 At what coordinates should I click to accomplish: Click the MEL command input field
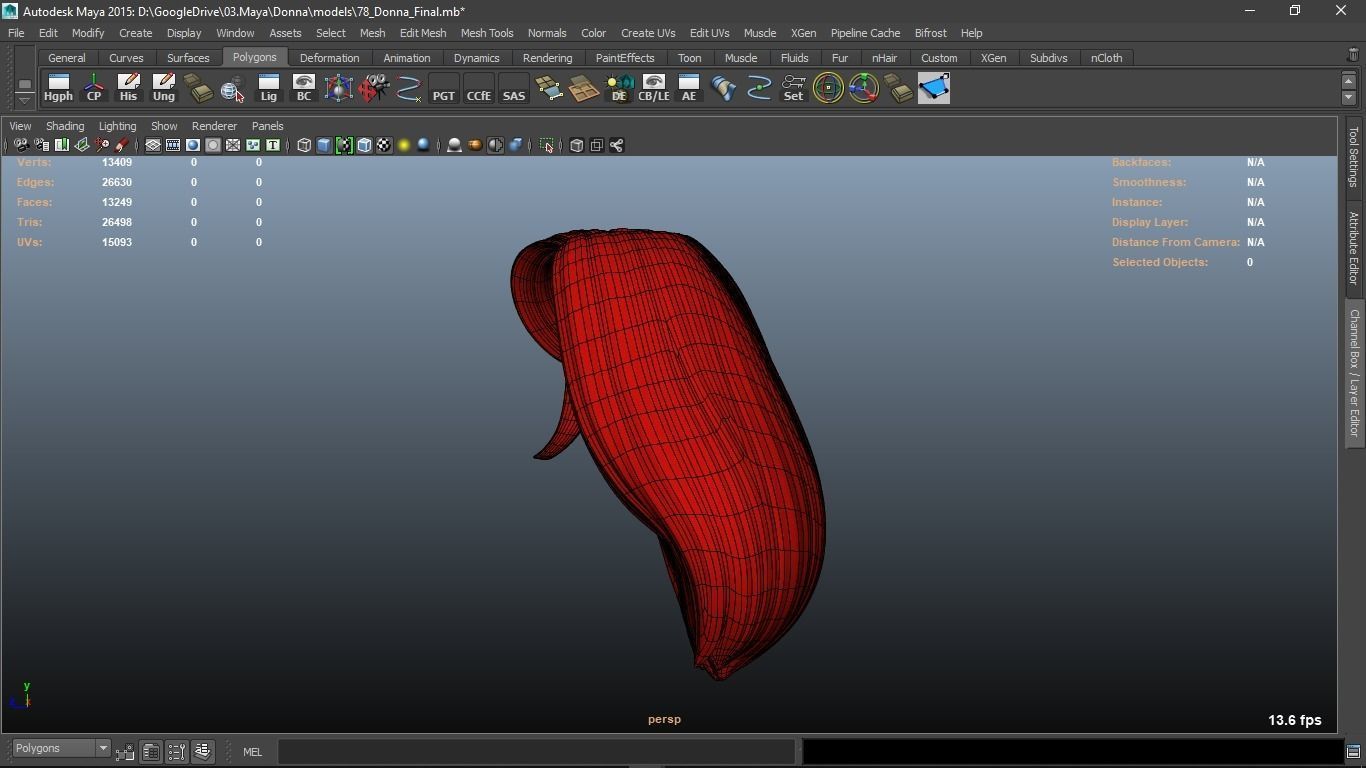(x=536, y=752)
